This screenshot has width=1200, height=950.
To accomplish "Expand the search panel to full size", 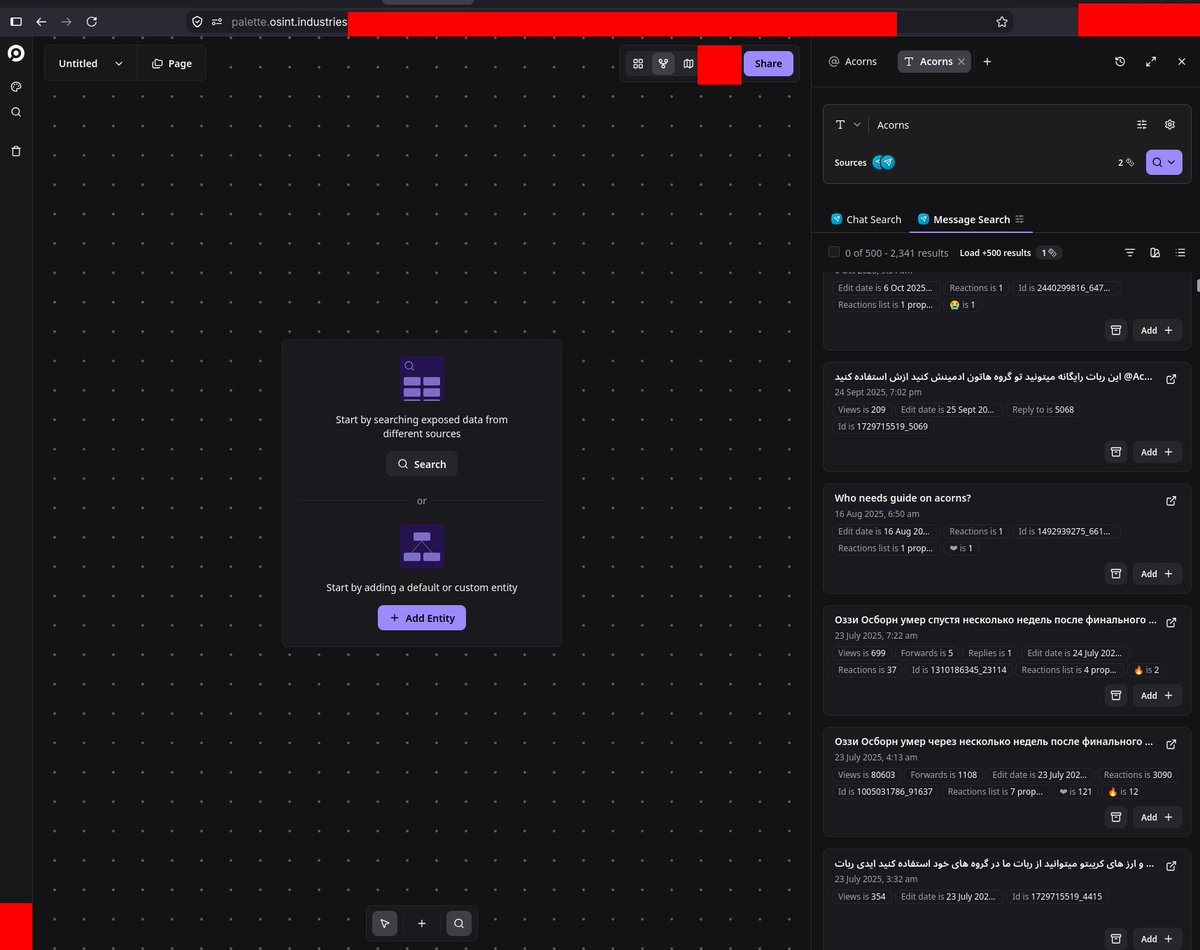I will pyautogui.click(x=1151, y=62).
